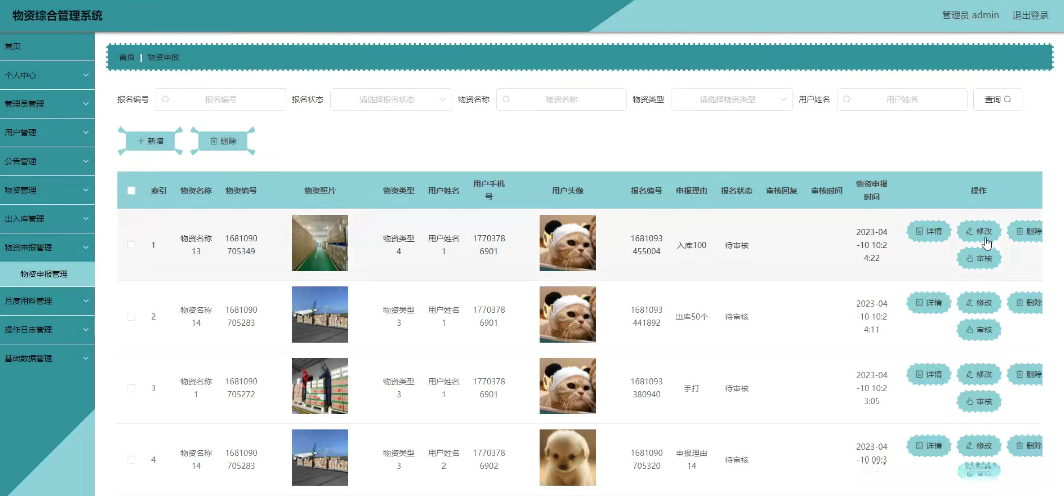Click the search icon in 用户姓名 field

click(x=848, y=99)
